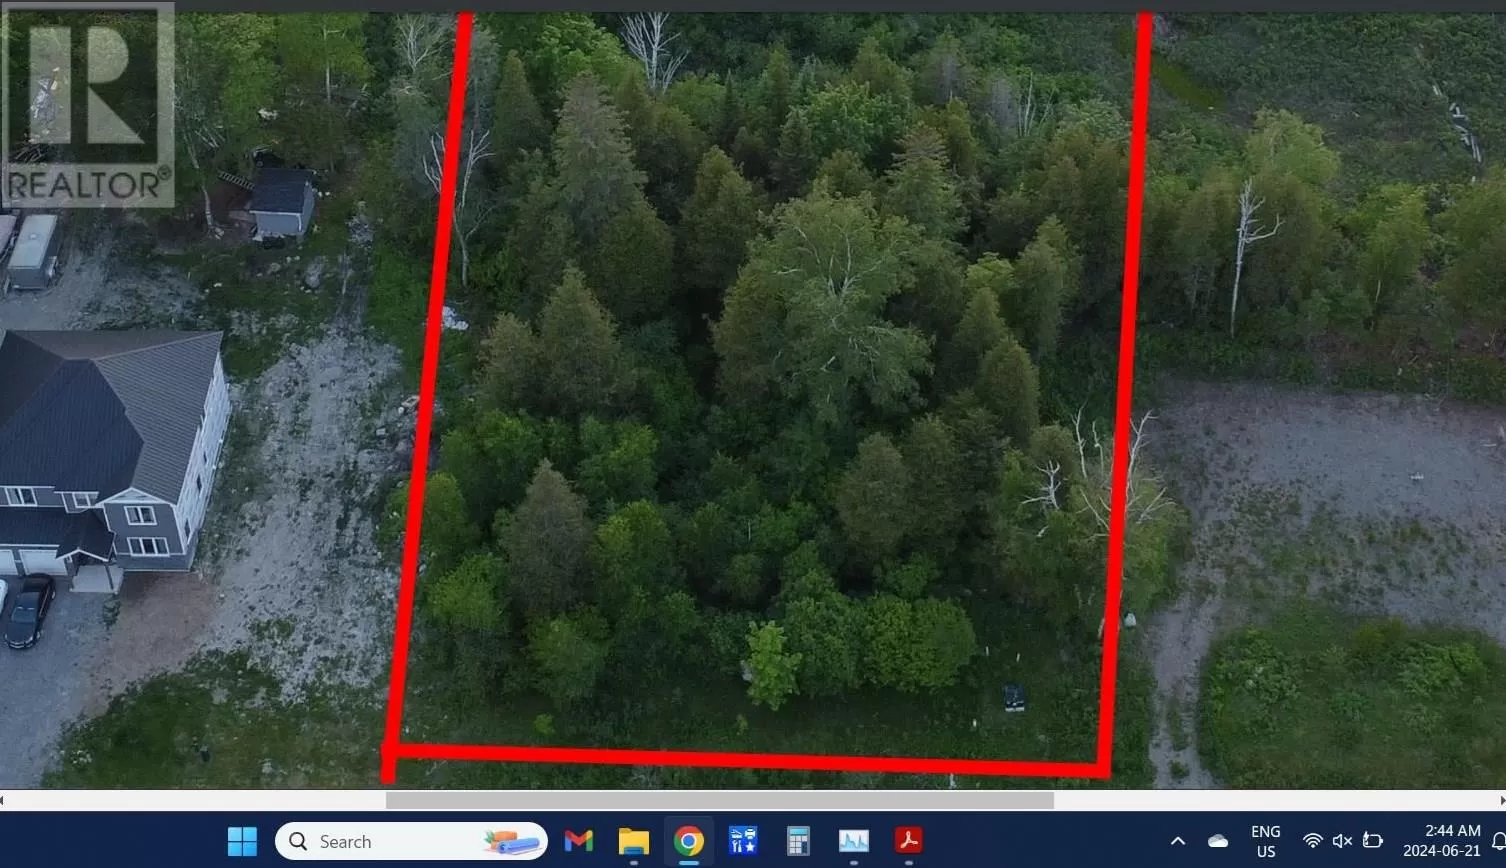Open Gmail from the taskbar
The image size is (1506, 868).
coord(578,841)
